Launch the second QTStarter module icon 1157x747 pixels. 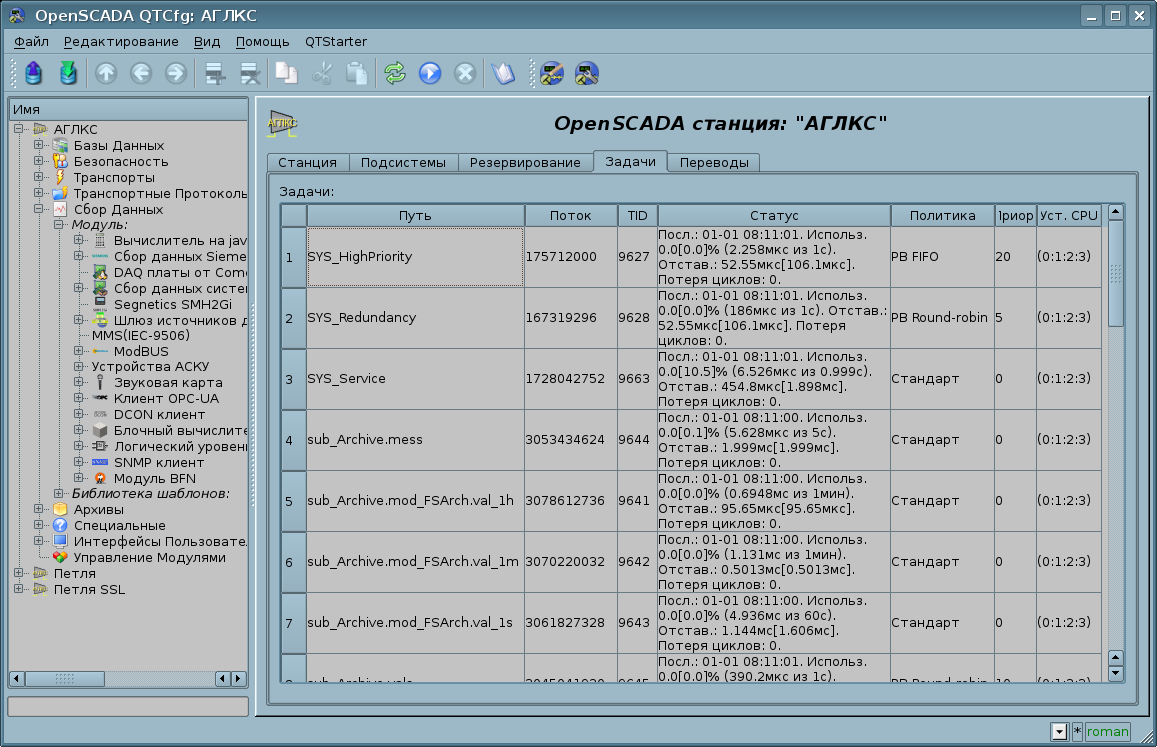point(587,73)
